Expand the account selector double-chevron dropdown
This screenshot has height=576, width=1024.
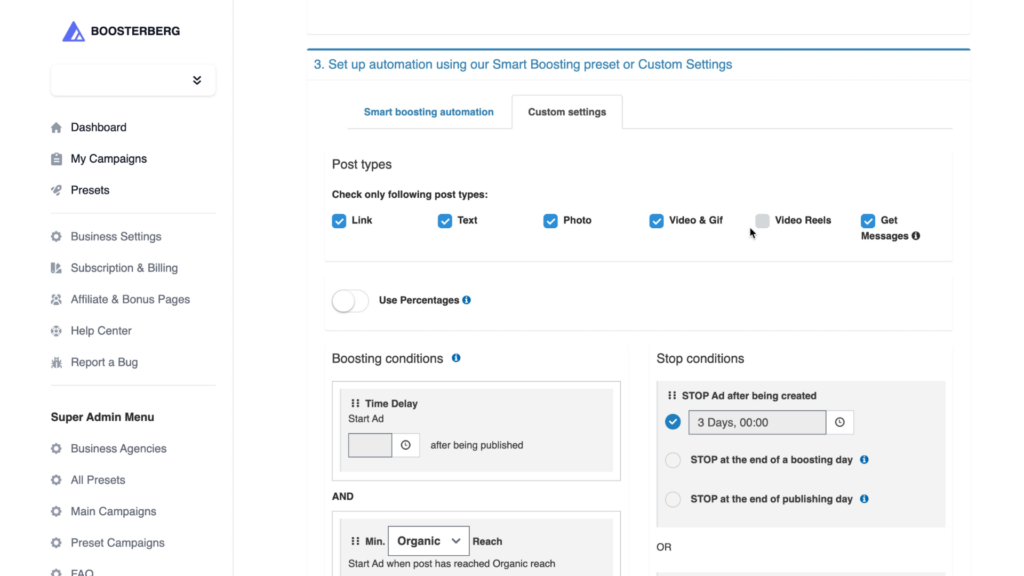pos(197,80)
